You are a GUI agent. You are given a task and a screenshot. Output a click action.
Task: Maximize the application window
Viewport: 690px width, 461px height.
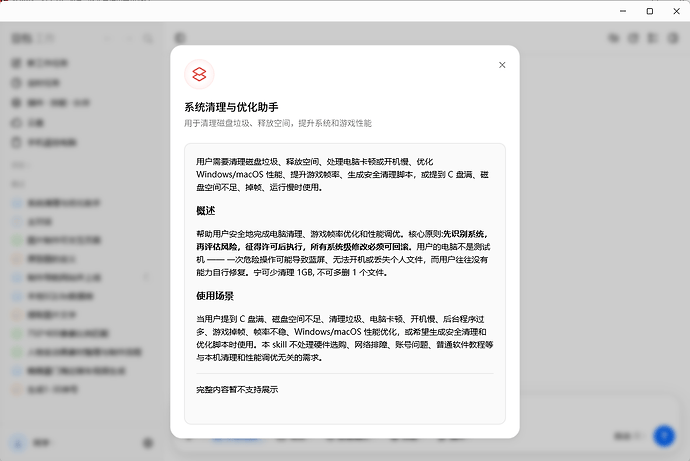click(650, 11)
